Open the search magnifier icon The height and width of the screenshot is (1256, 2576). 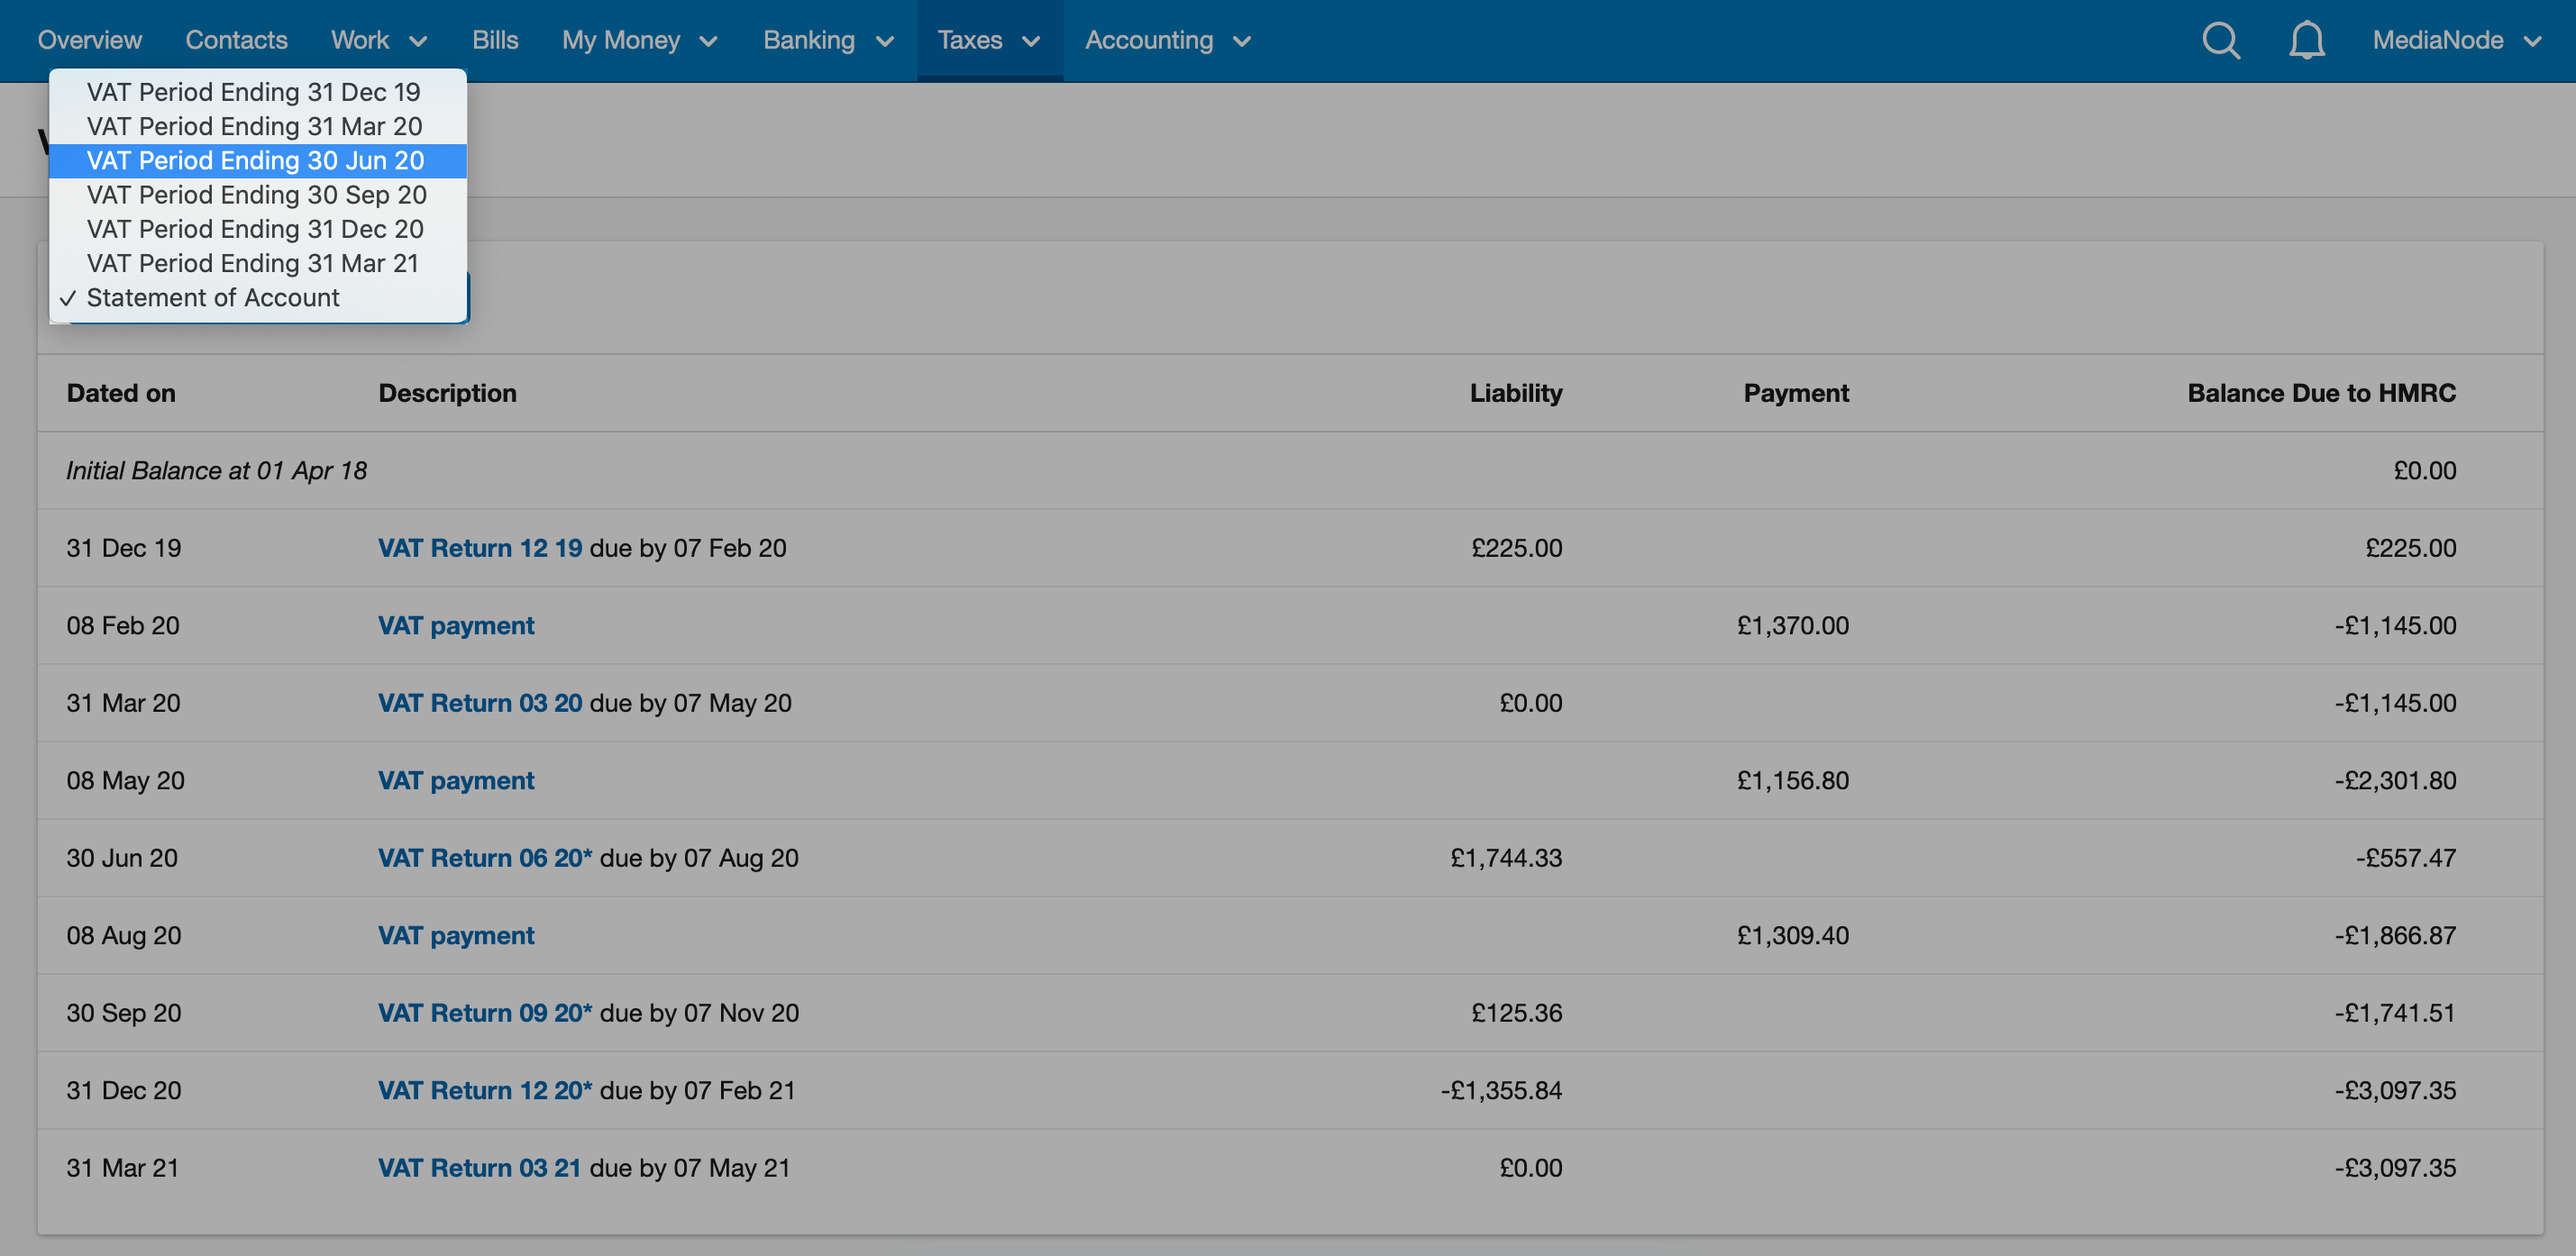point(2220,41)
